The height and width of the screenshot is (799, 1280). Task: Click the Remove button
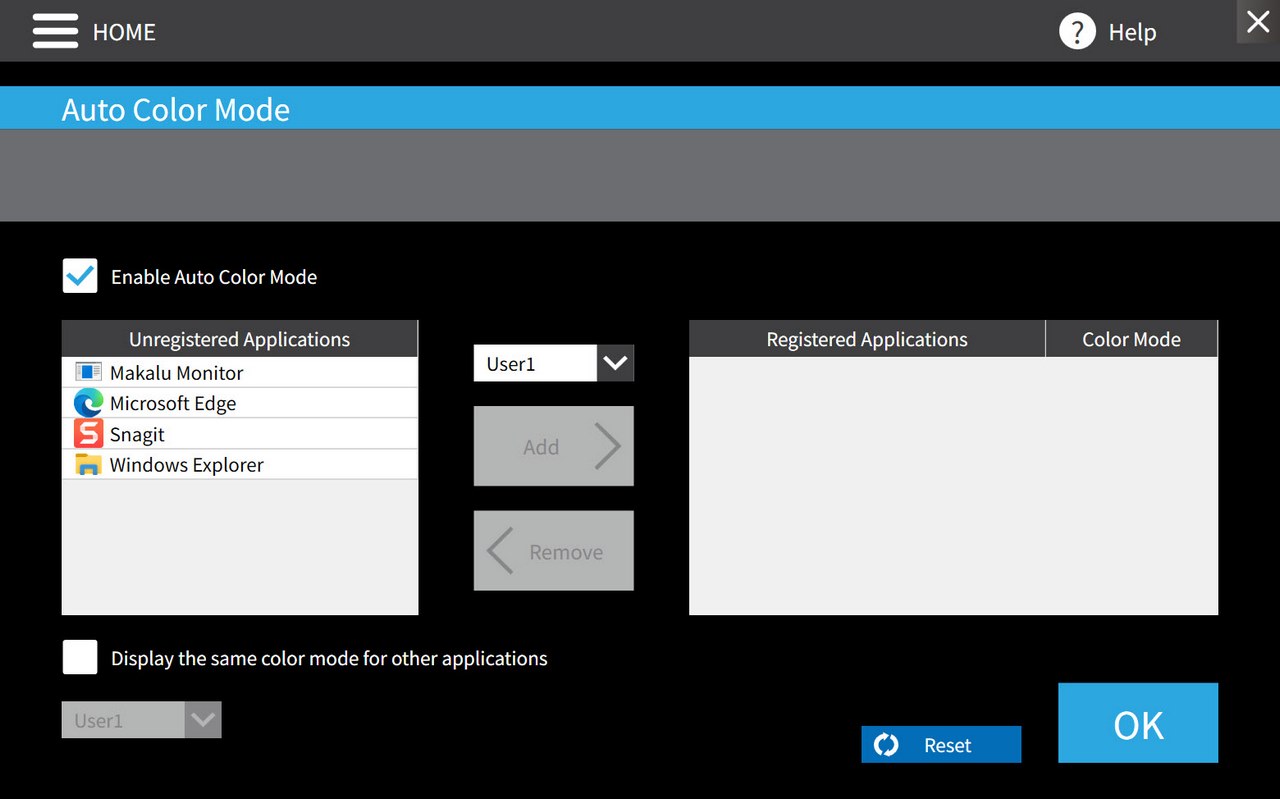pyautogui.click(x=554, y=551)
